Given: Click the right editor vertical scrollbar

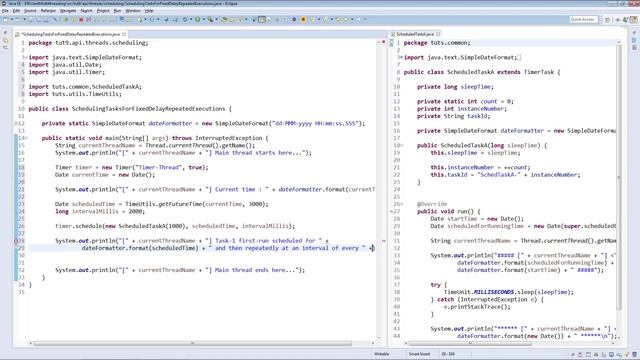Looking at the screenshot, I should click(x=619, y=178).
